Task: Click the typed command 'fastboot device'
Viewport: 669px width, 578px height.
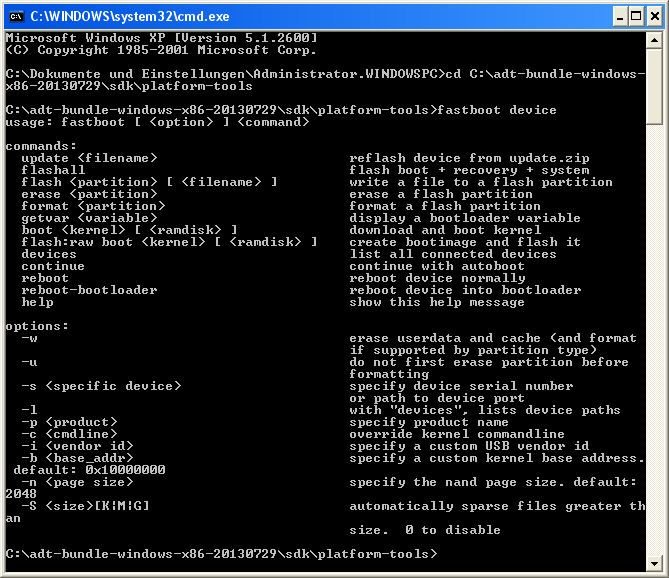Action: point(497,110)
